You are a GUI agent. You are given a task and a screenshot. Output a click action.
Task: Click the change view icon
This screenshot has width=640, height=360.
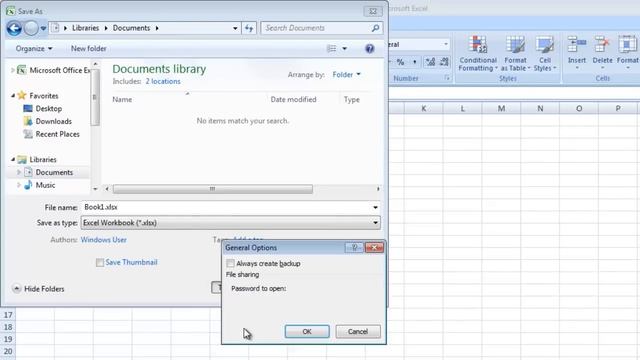click(x=331, y=49)
